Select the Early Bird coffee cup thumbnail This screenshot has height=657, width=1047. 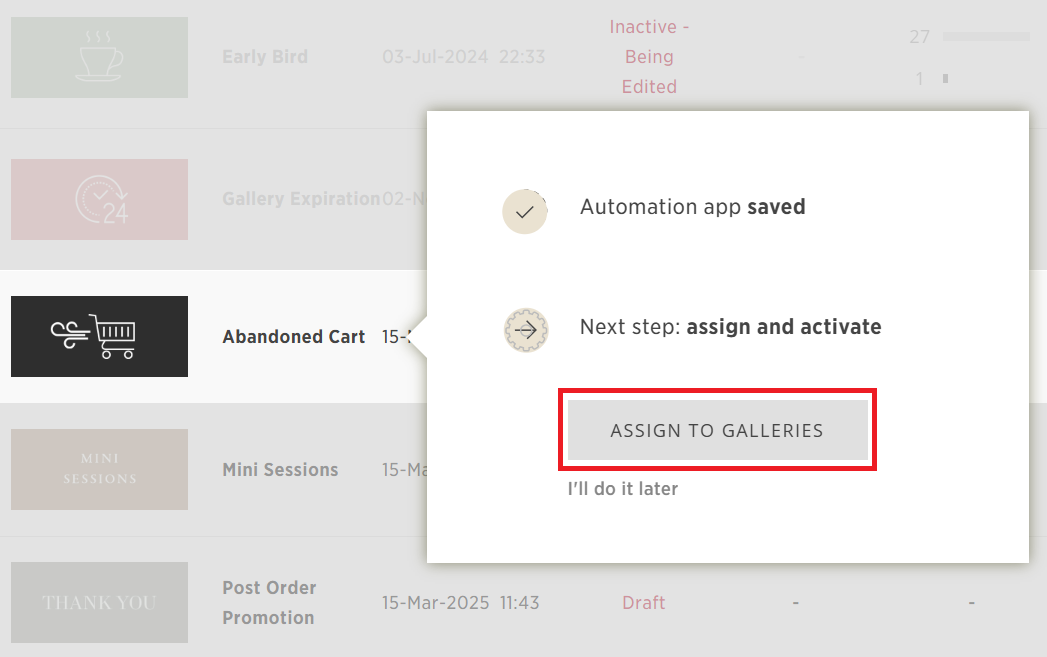(x=99, y=57)
